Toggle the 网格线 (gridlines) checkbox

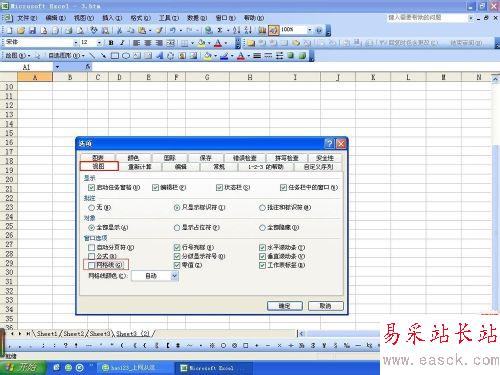click(x=91, y=265)
